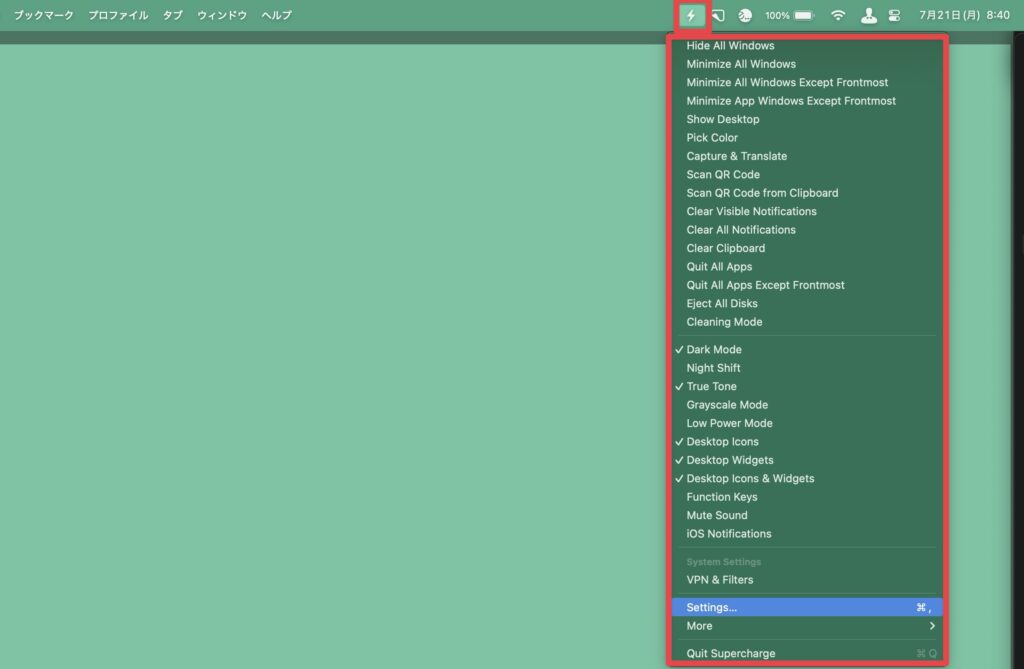Open VPN & Filters system settings
The image size is (1024, 669).
point(807,579)
